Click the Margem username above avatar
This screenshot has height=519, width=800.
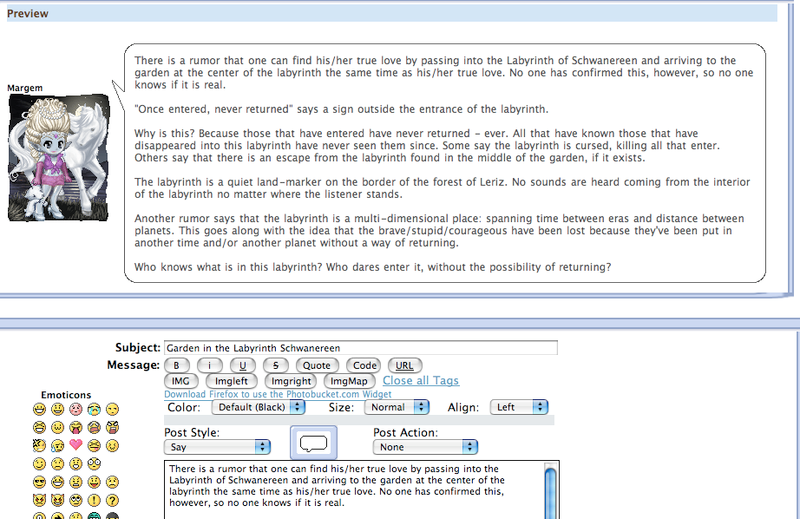click(x=25, y=88)
